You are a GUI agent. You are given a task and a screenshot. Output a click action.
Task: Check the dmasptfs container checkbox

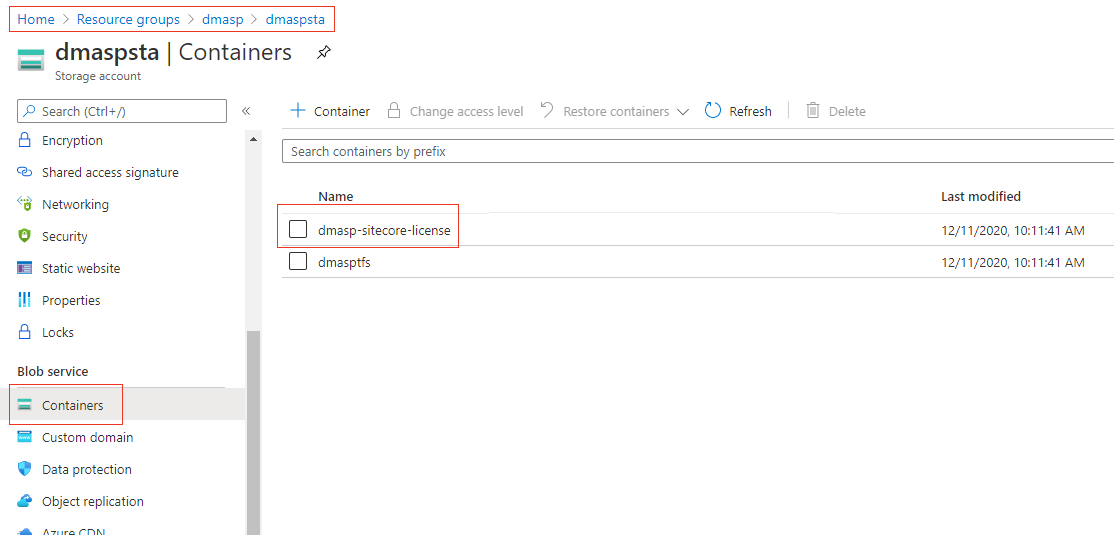click(x=298, y=261)
